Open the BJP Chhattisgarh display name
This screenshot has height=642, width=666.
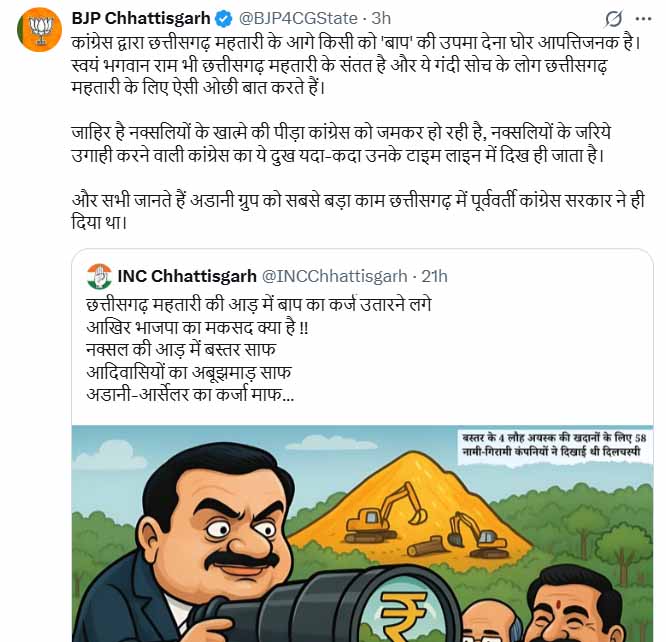point(141,18)
